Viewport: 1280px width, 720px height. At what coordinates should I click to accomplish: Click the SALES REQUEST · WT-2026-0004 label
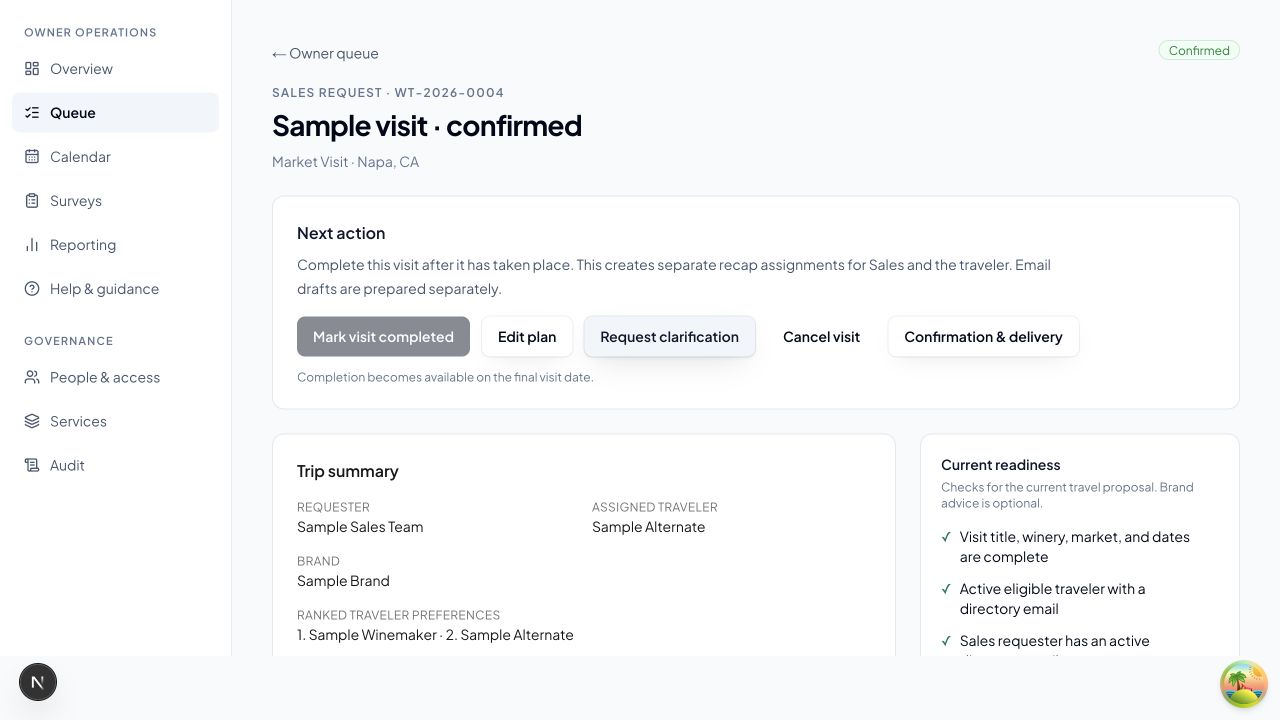[x=388, y=93]
